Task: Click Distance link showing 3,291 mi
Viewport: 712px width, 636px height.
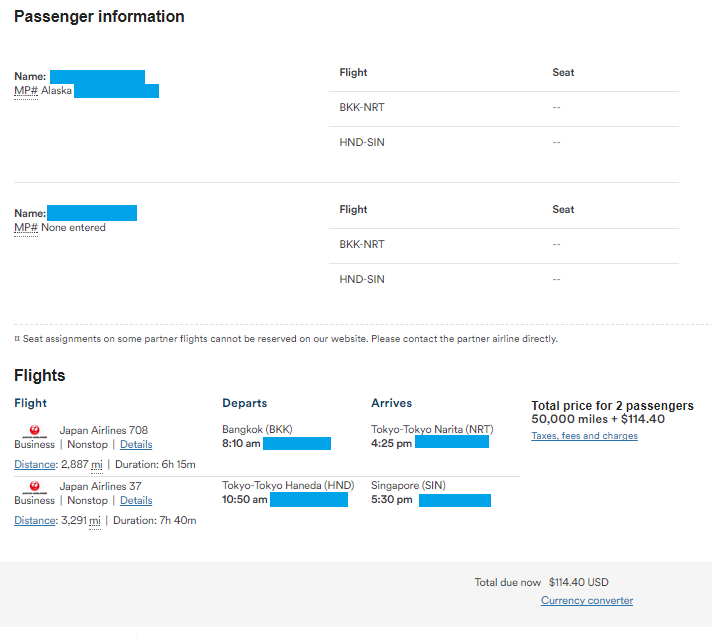Action: point(35,520)
